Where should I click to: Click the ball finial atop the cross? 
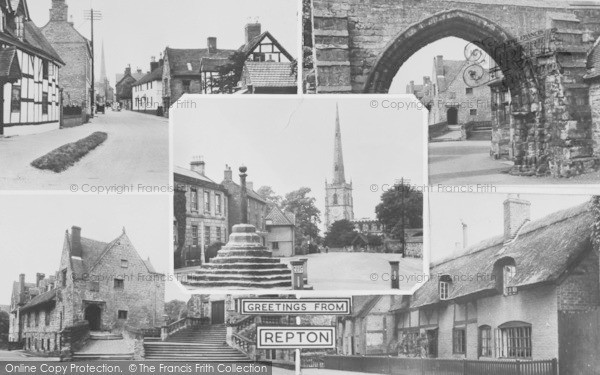pos(243,170)
